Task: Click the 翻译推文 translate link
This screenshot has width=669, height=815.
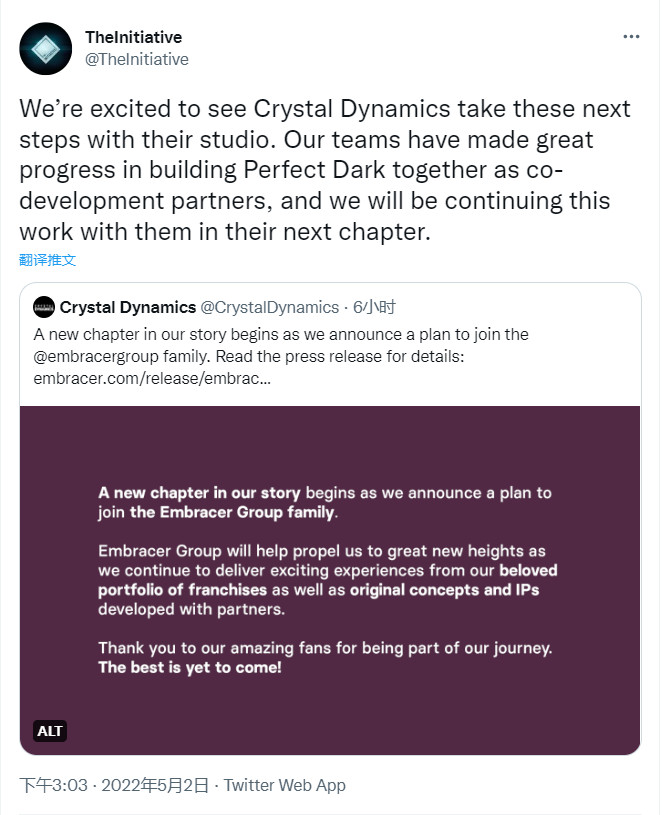Action: click(47, 260)
